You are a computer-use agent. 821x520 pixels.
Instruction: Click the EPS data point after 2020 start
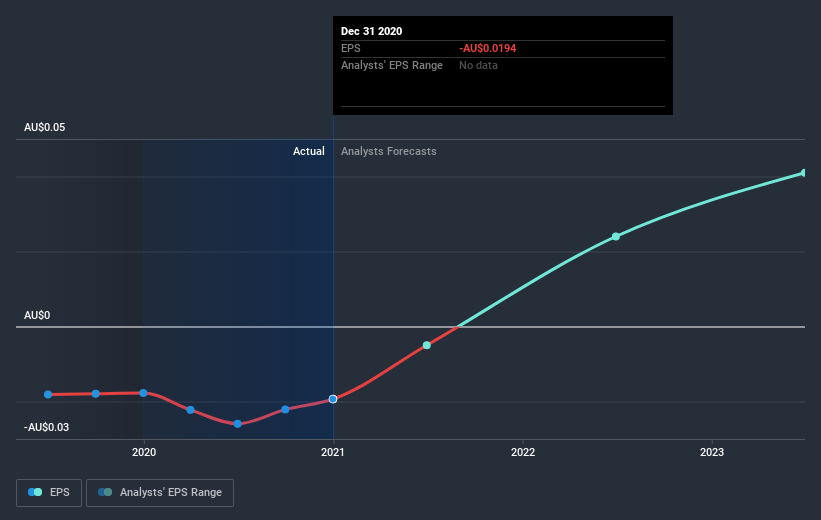pyautogui.click(x=191, y=410)
